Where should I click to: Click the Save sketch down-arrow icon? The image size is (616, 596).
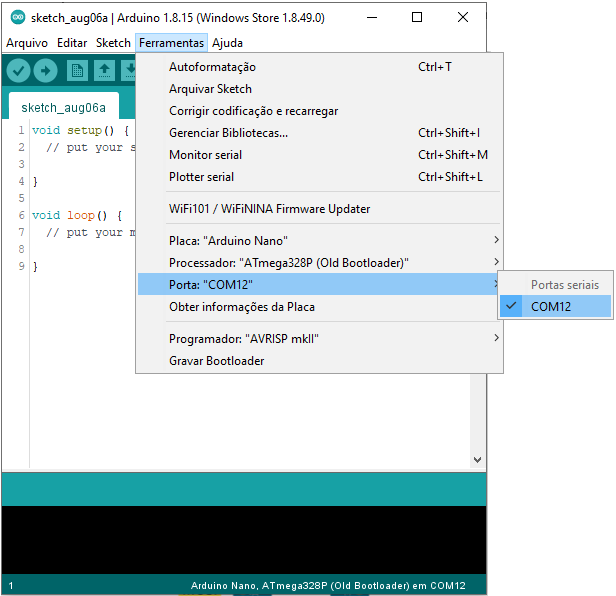pos(128,71)
